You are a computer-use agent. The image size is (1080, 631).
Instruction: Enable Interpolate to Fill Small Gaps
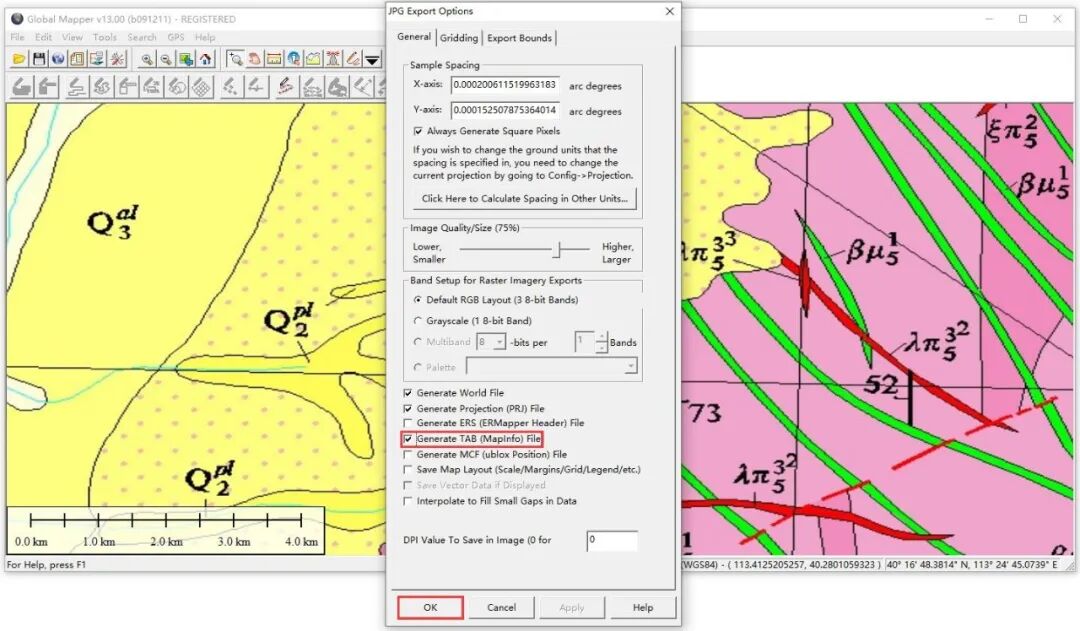[408, 501]
